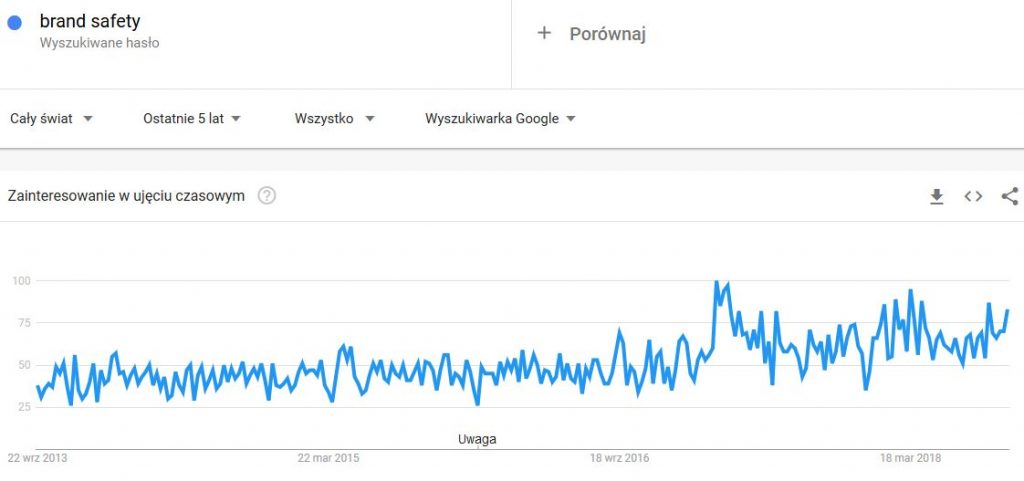The width and height of the screenshot is (1024, 481).
Task: Click the 18 mar 2018 axis label
Action: point(911,458)
